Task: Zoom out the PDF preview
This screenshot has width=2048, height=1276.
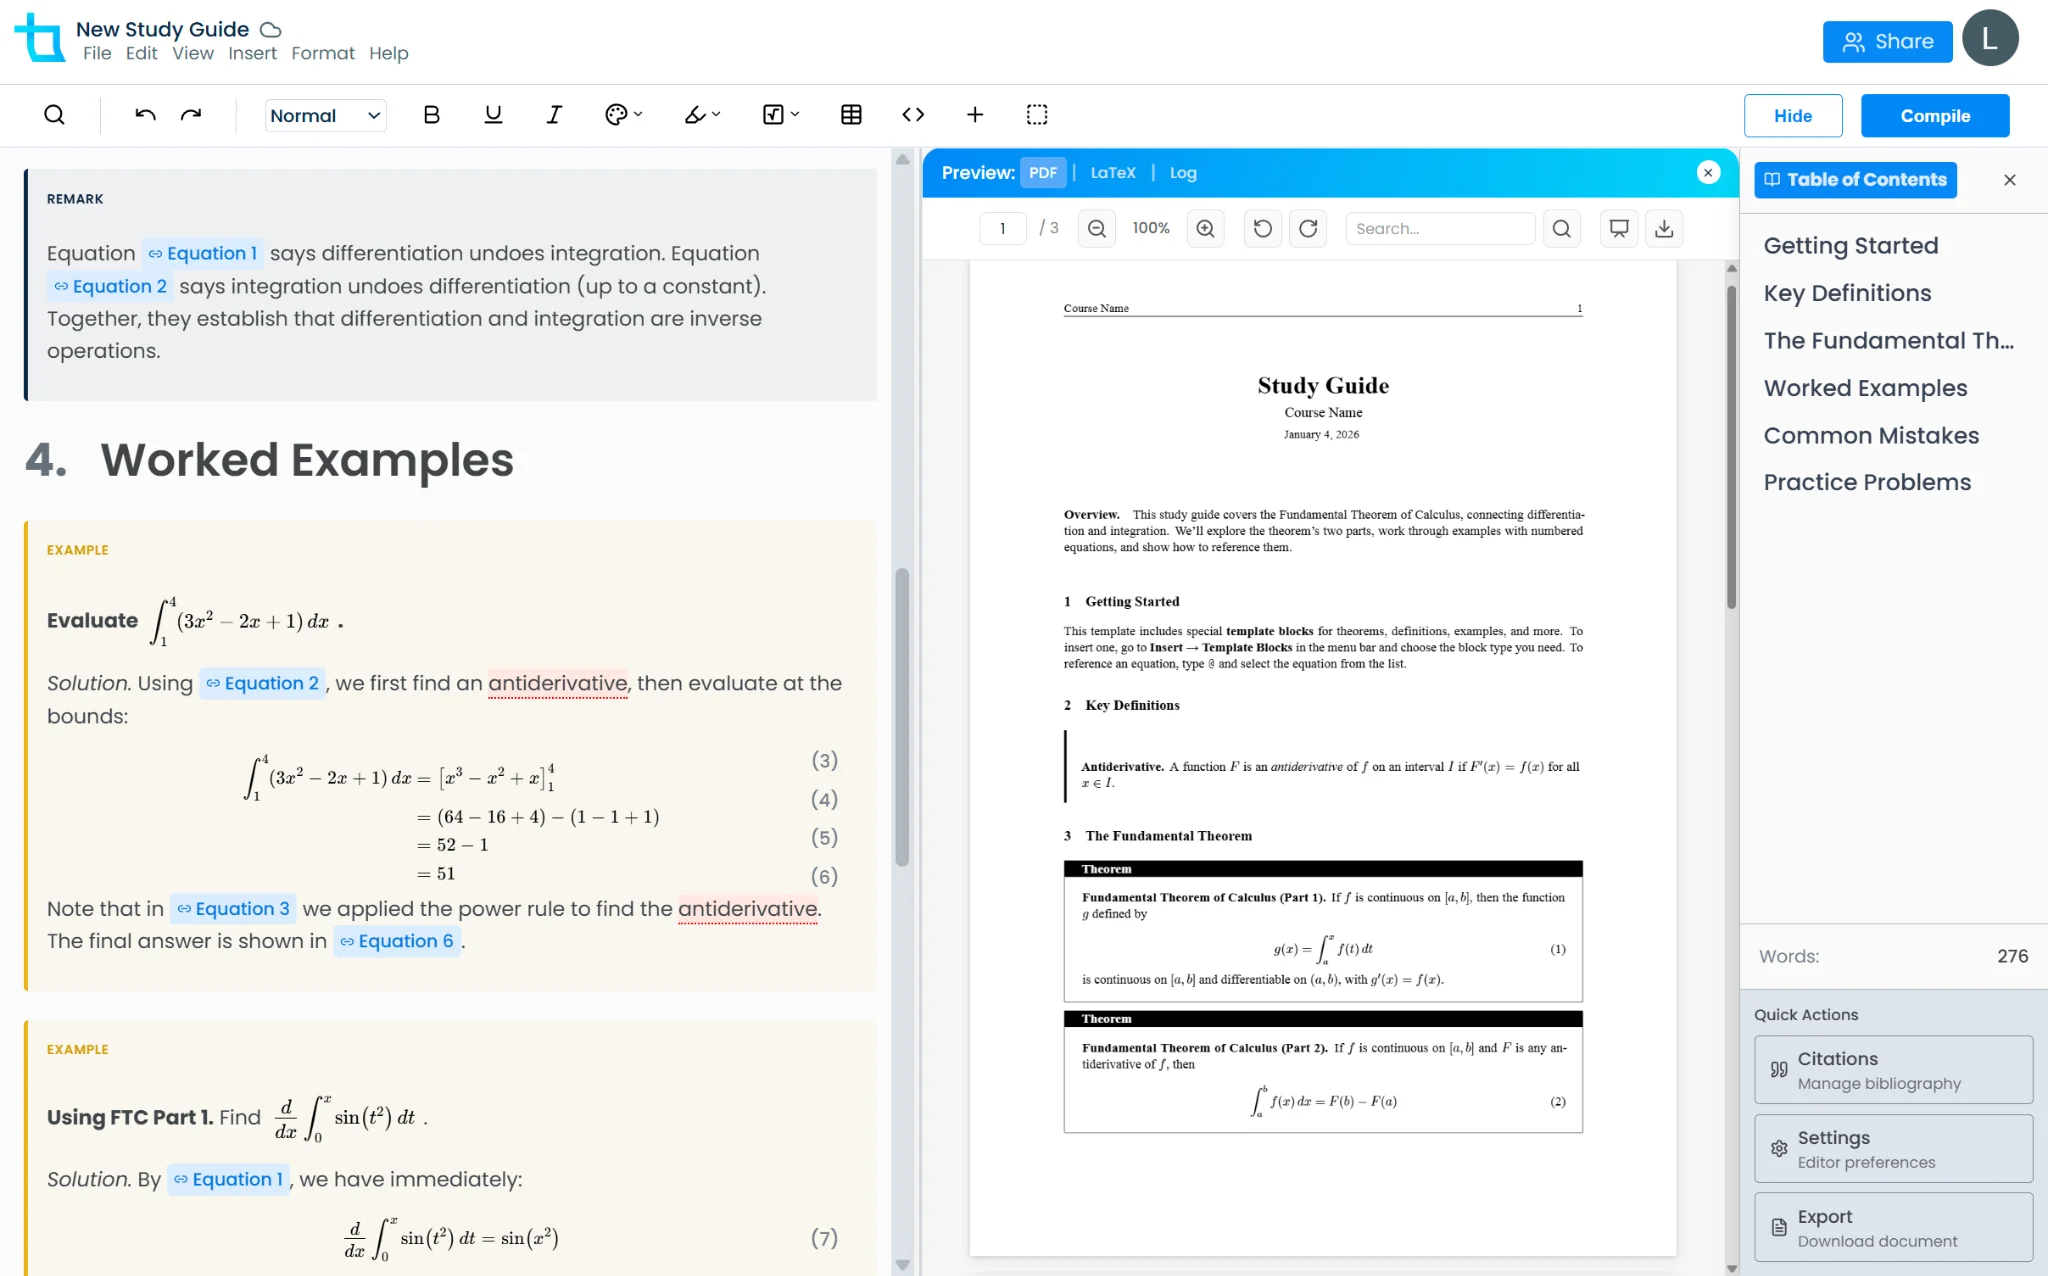Action: point(1096,228)
